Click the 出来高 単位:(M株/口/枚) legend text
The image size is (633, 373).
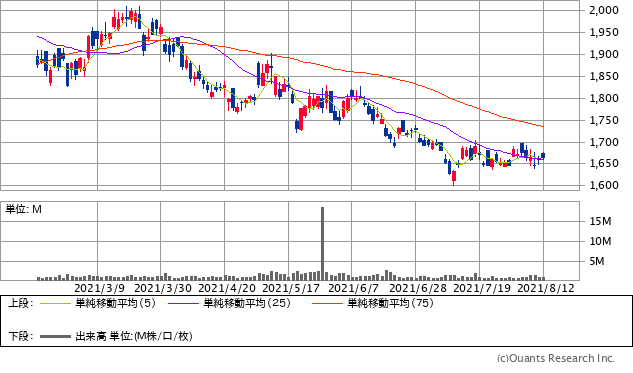click(134, 336)
